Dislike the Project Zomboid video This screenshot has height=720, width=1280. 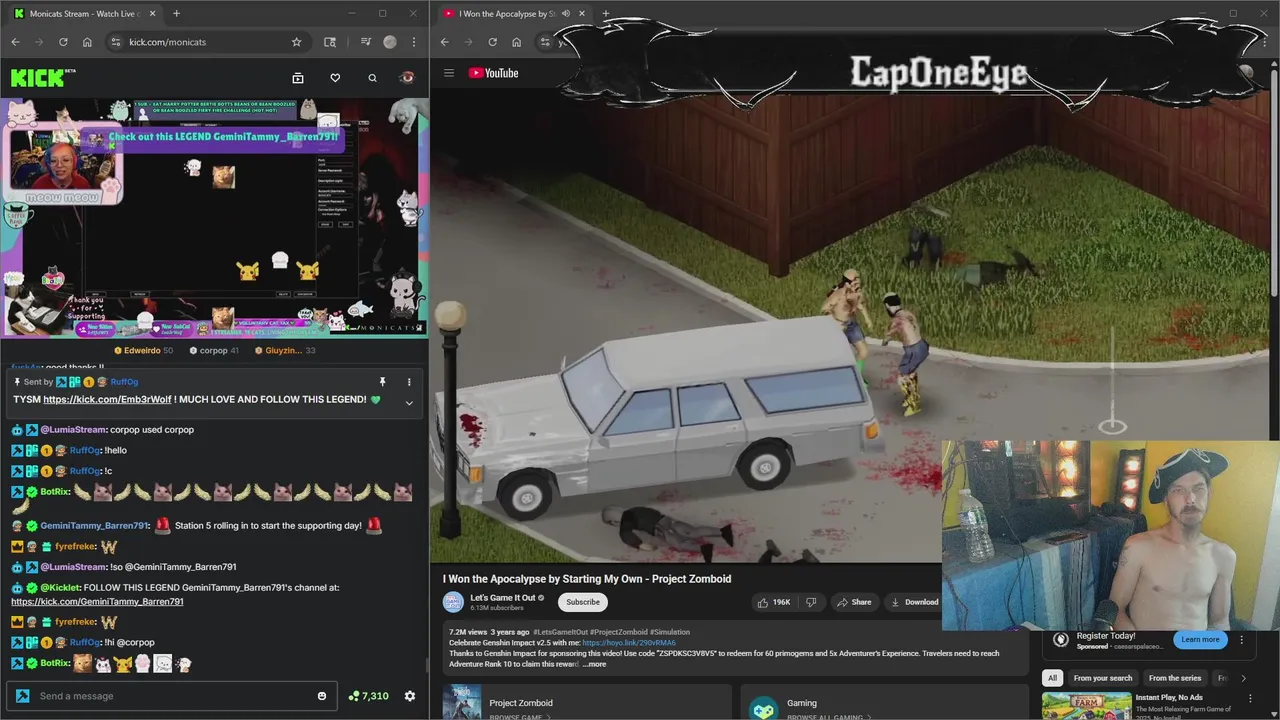[812, 602]
